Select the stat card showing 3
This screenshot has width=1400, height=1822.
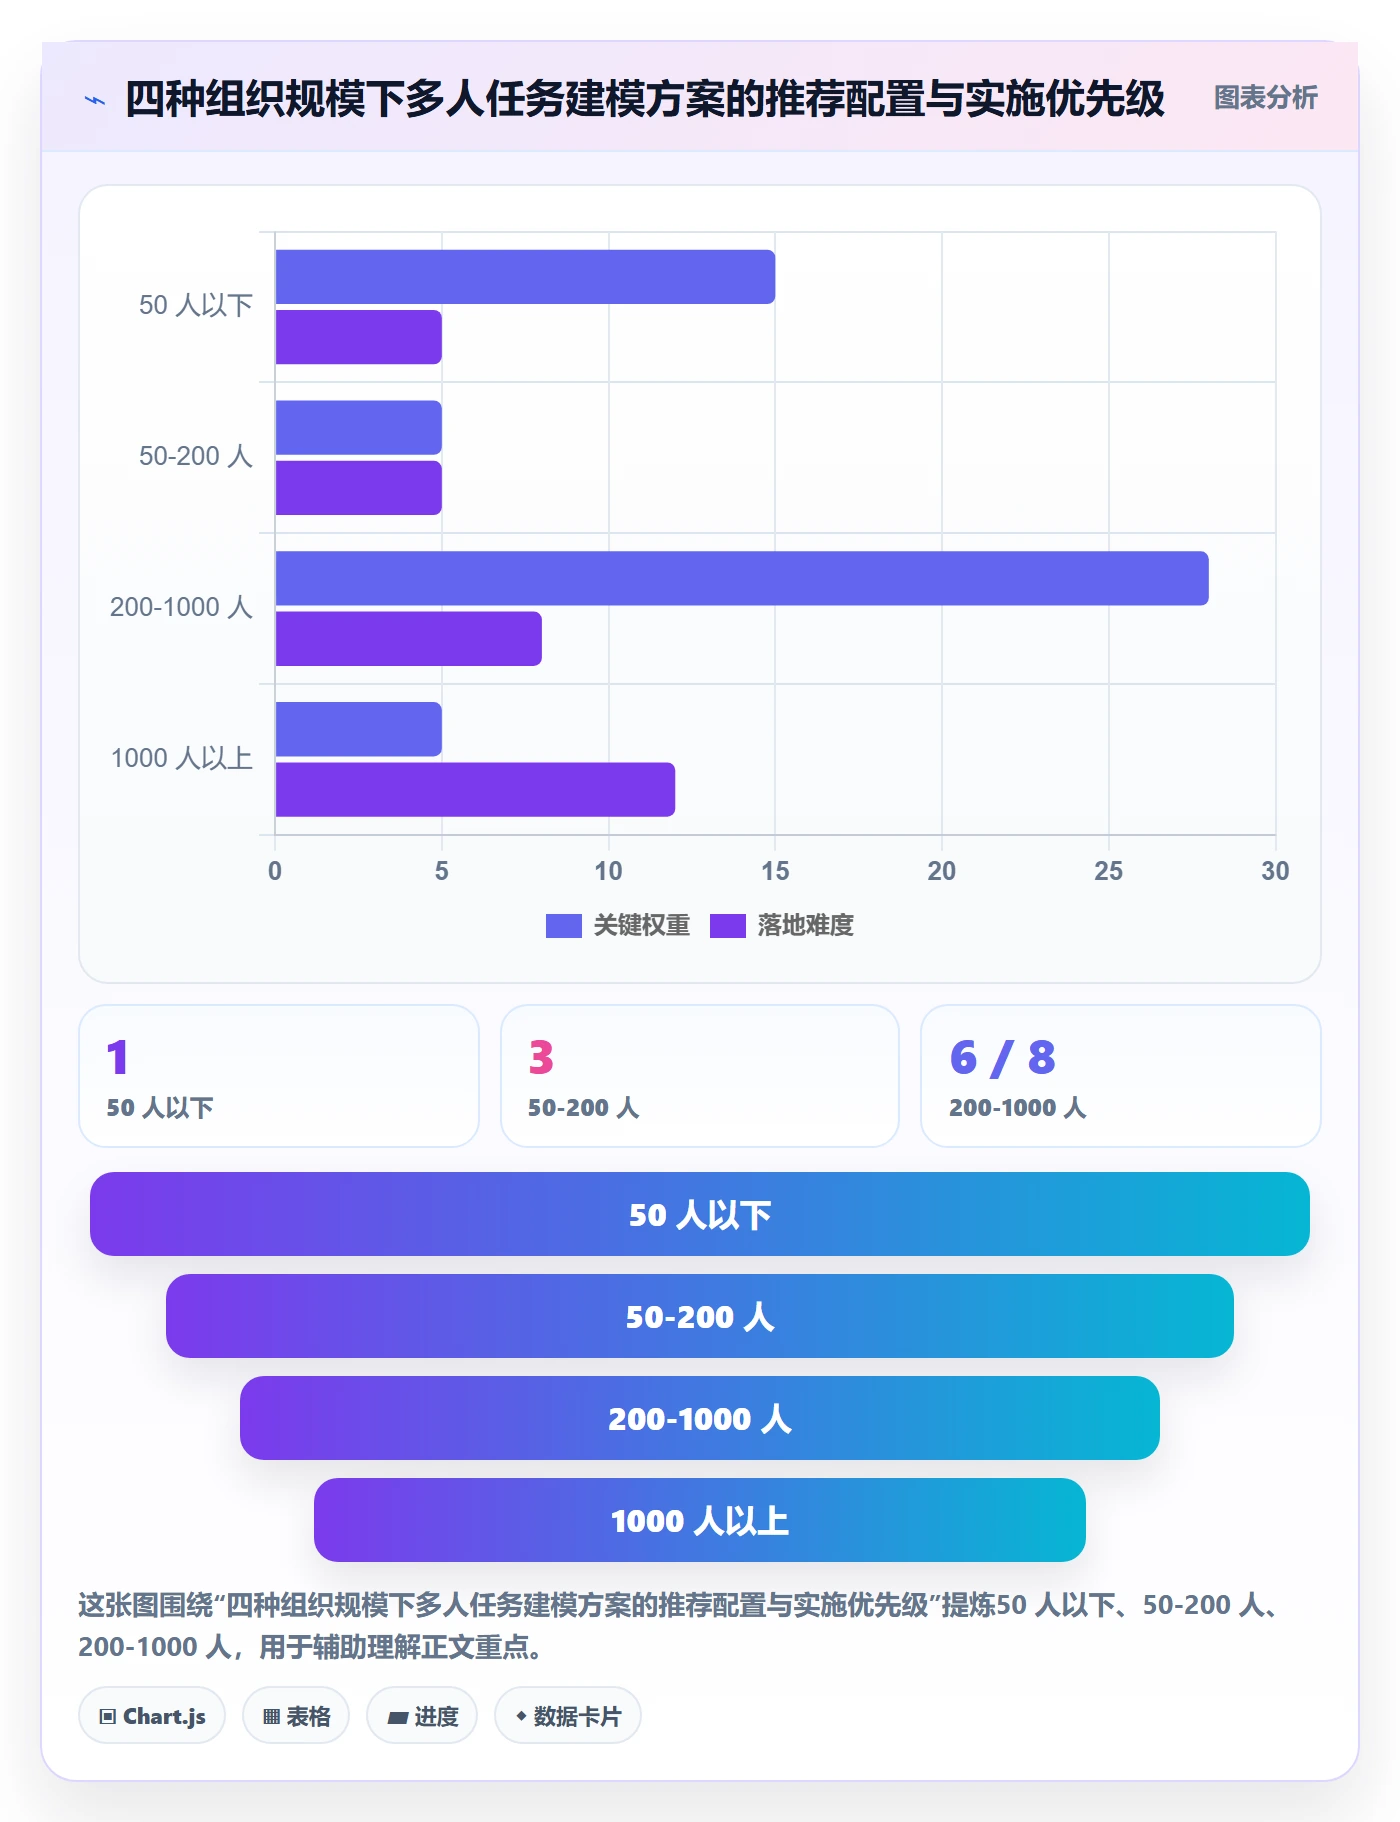pyautogui.click(x=700, y=1076)
